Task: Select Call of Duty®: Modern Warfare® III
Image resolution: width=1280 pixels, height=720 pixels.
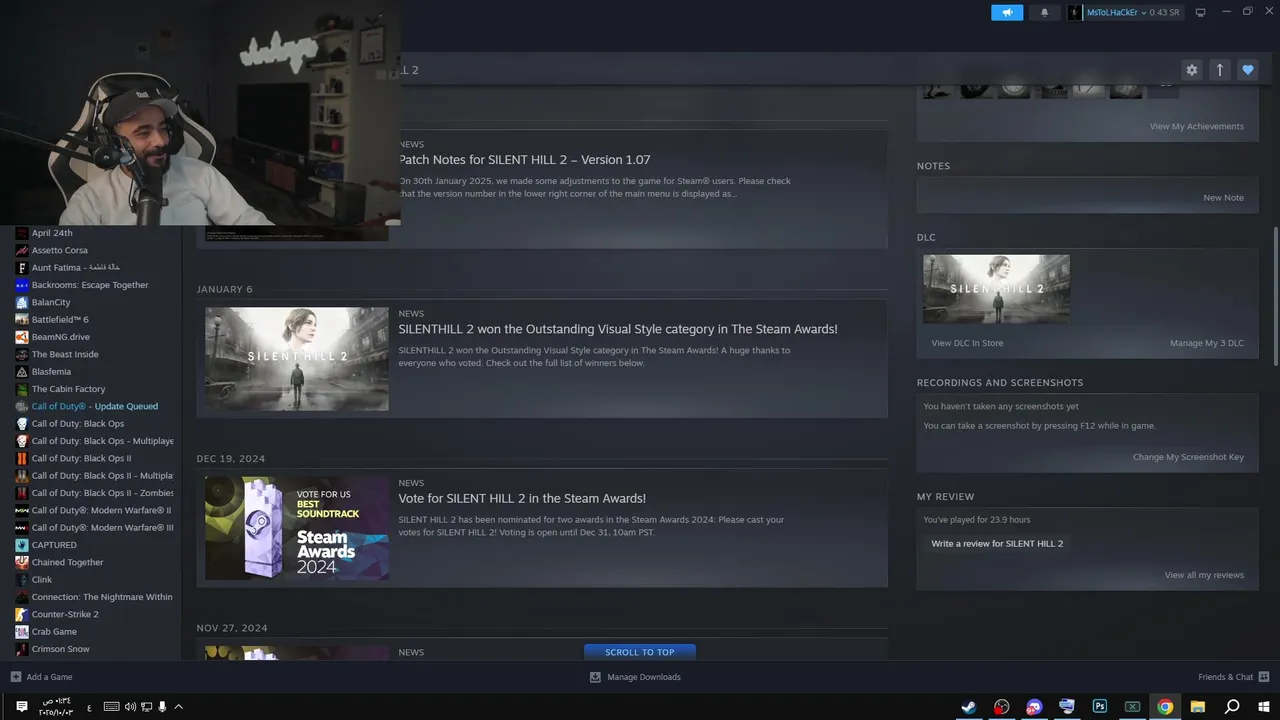Action: tap(102, 527)
